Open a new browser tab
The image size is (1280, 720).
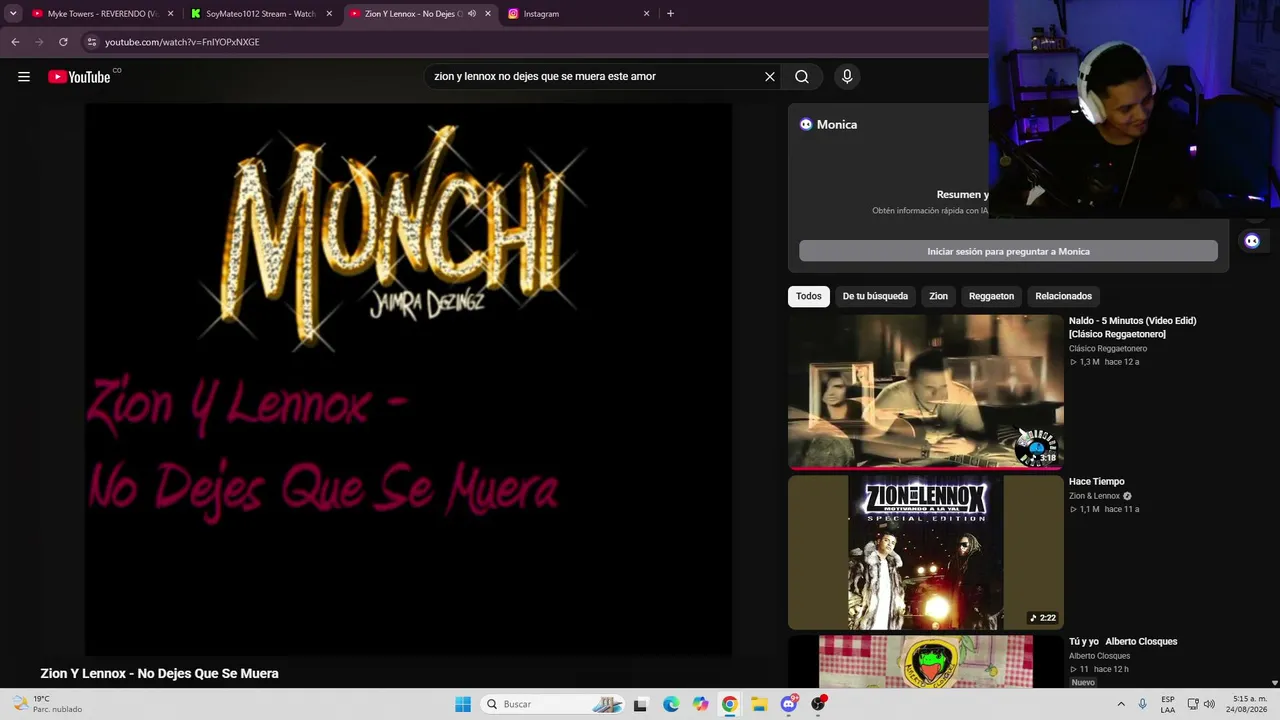(x=670, y=14)
